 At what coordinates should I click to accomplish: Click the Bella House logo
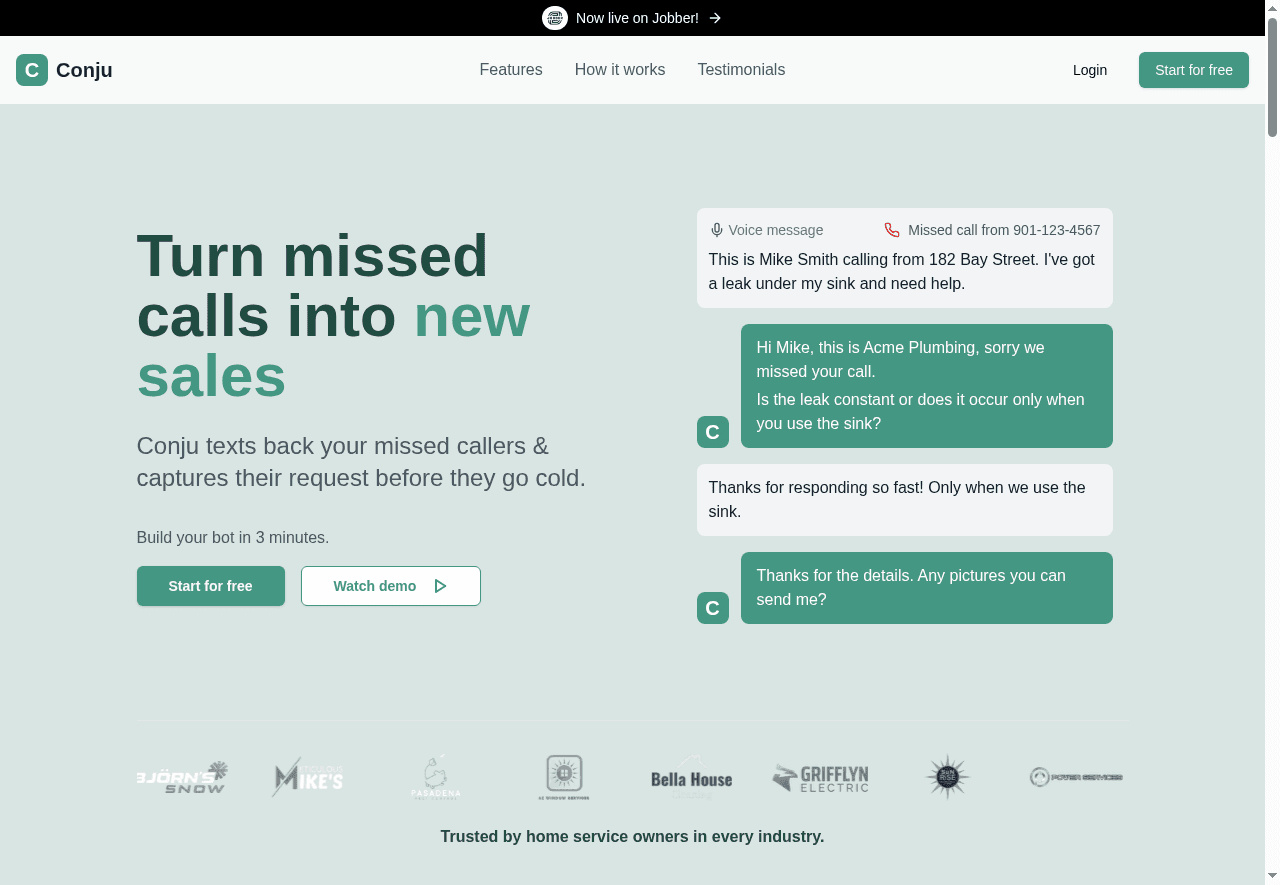[x=691, y=778]
